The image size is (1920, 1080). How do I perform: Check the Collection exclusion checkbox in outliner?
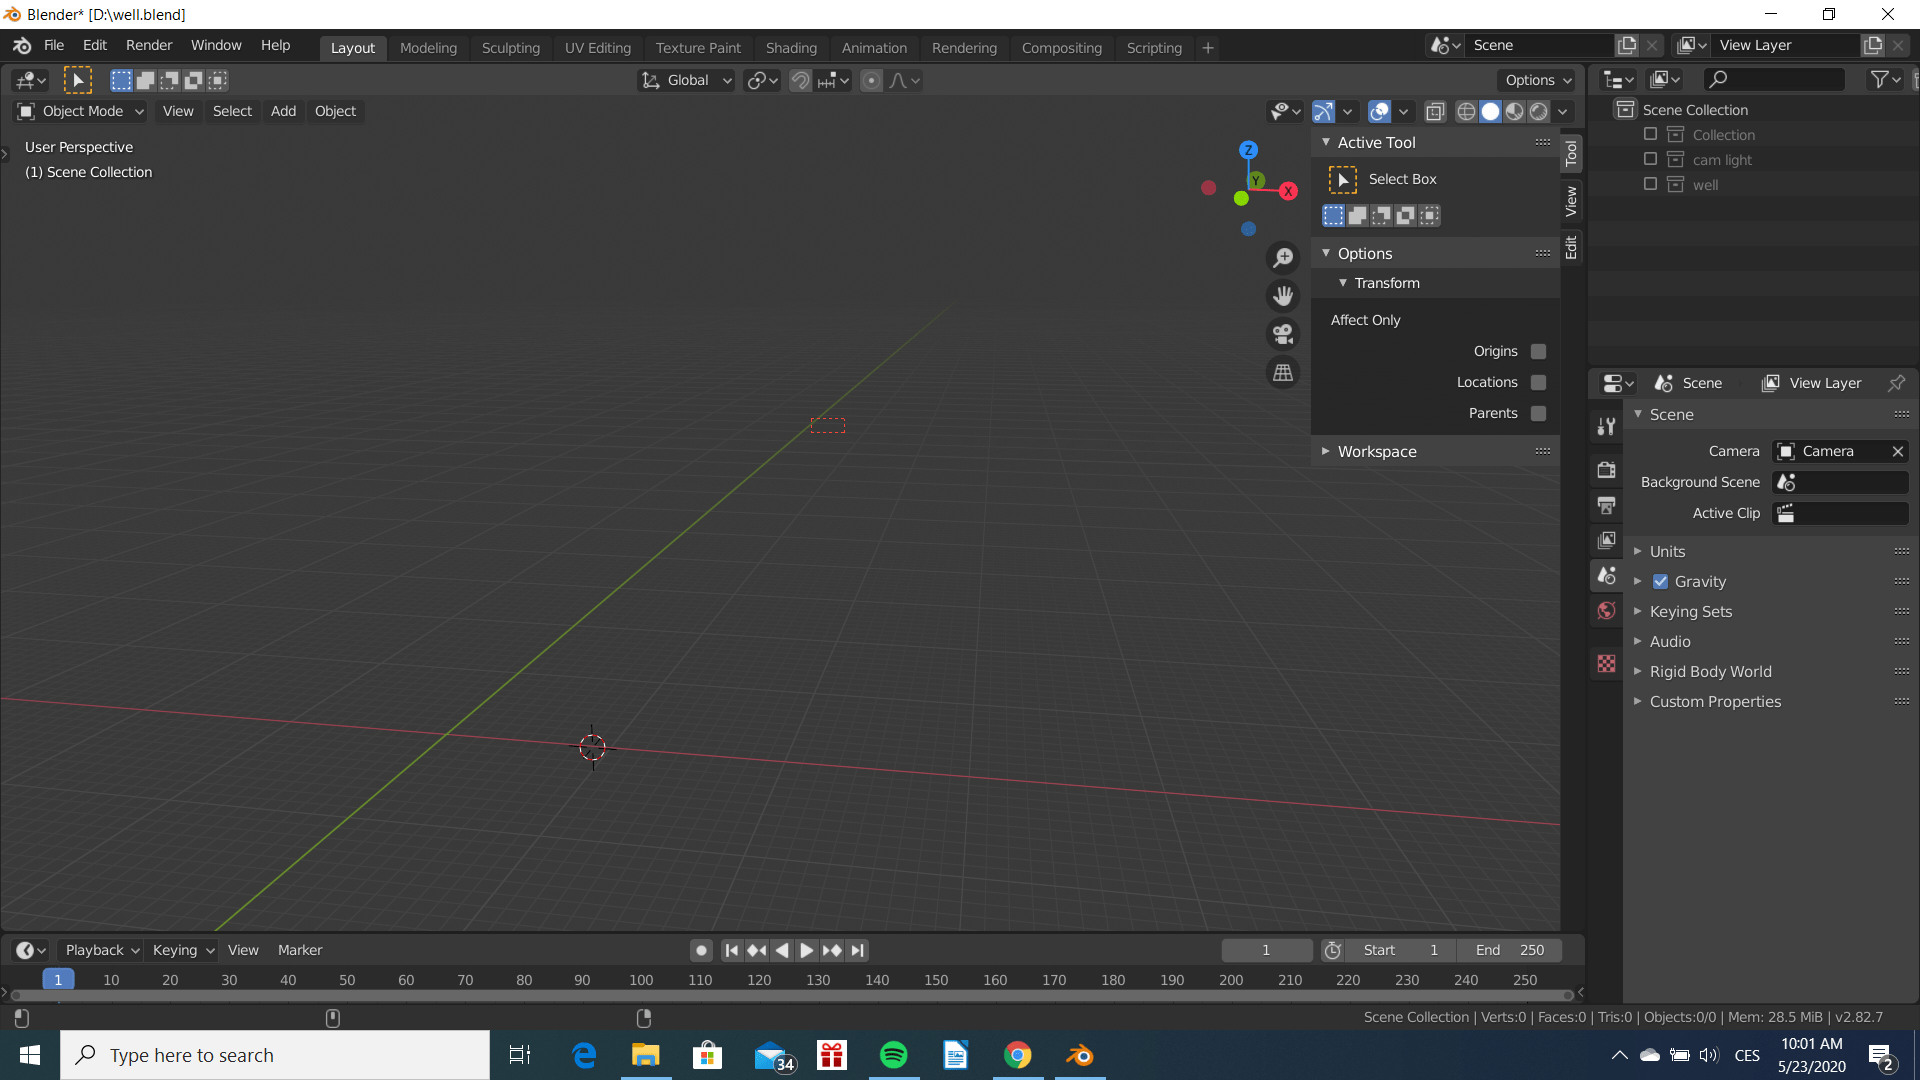coord(1650,134)
